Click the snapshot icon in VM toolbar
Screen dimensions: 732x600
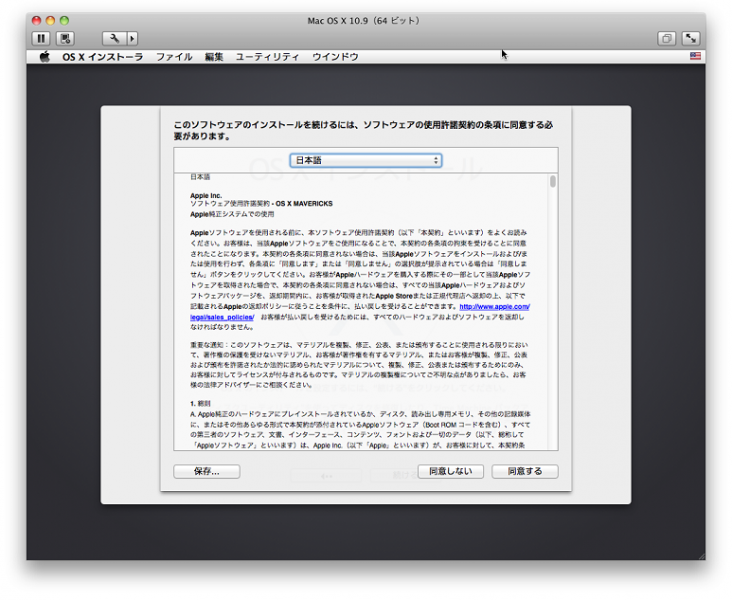[x=65, y=38]
